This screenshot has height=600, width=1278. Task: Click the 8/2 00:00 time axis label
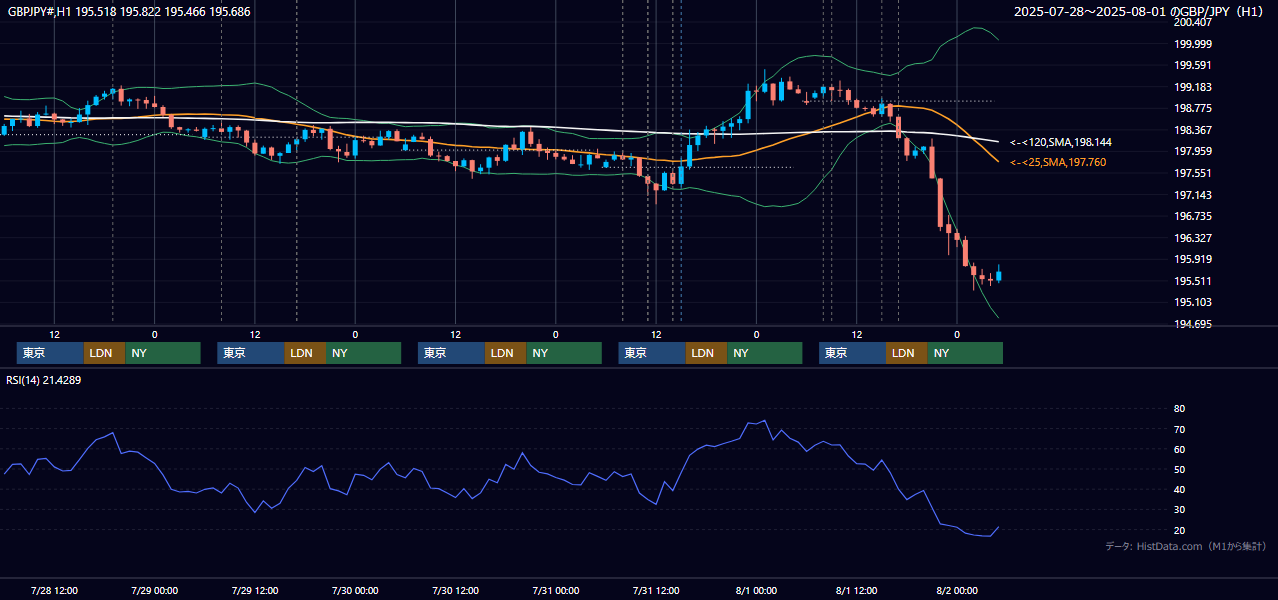tap(957, 591)
